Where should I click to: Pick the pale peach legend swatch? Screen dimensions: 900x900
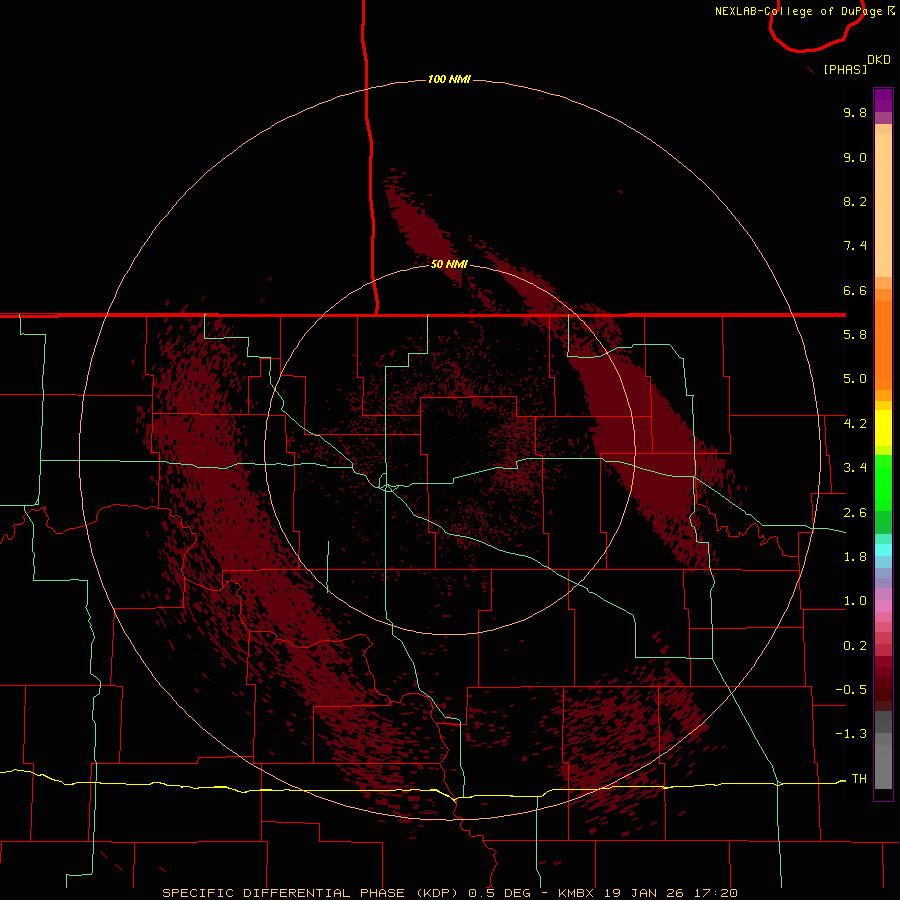(883, 205)
